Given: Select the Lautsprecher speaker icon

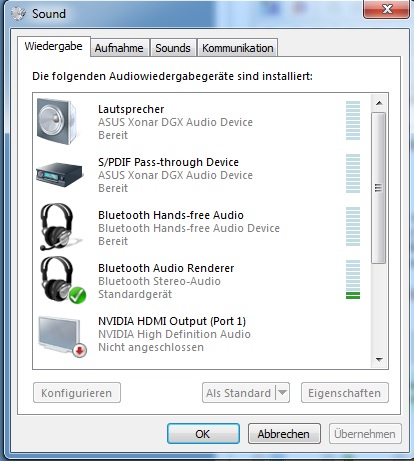Looking at the screenshot, I should click(x=58, y=121).
